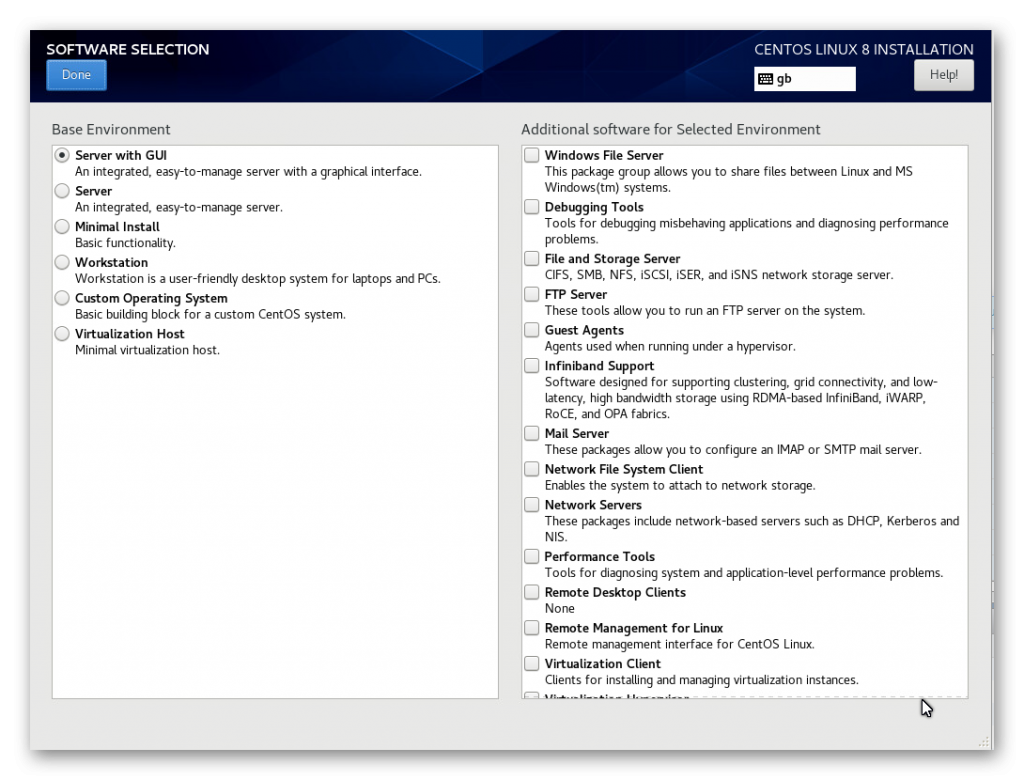Click the 'Virtualization Client' label
The width and height of the screenshot is (1024, 780).
(603, 664)
